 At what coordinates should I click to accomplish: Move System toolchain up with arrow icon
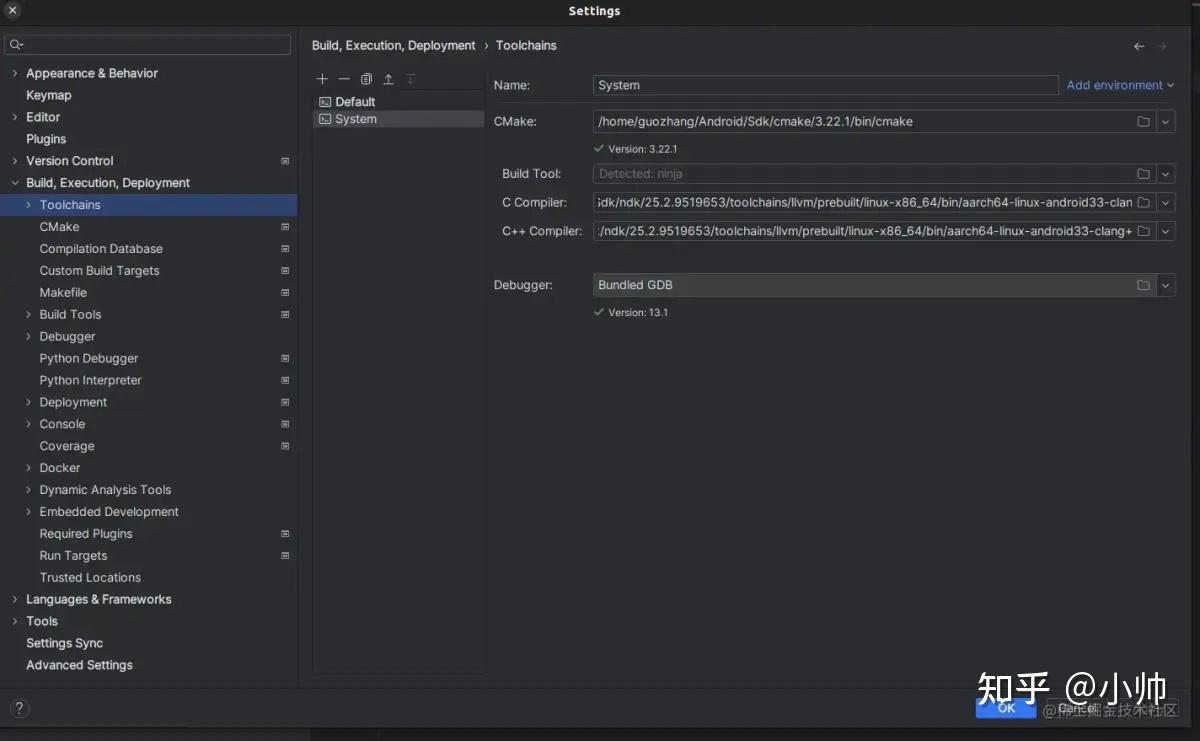click(x=388, y=78)
